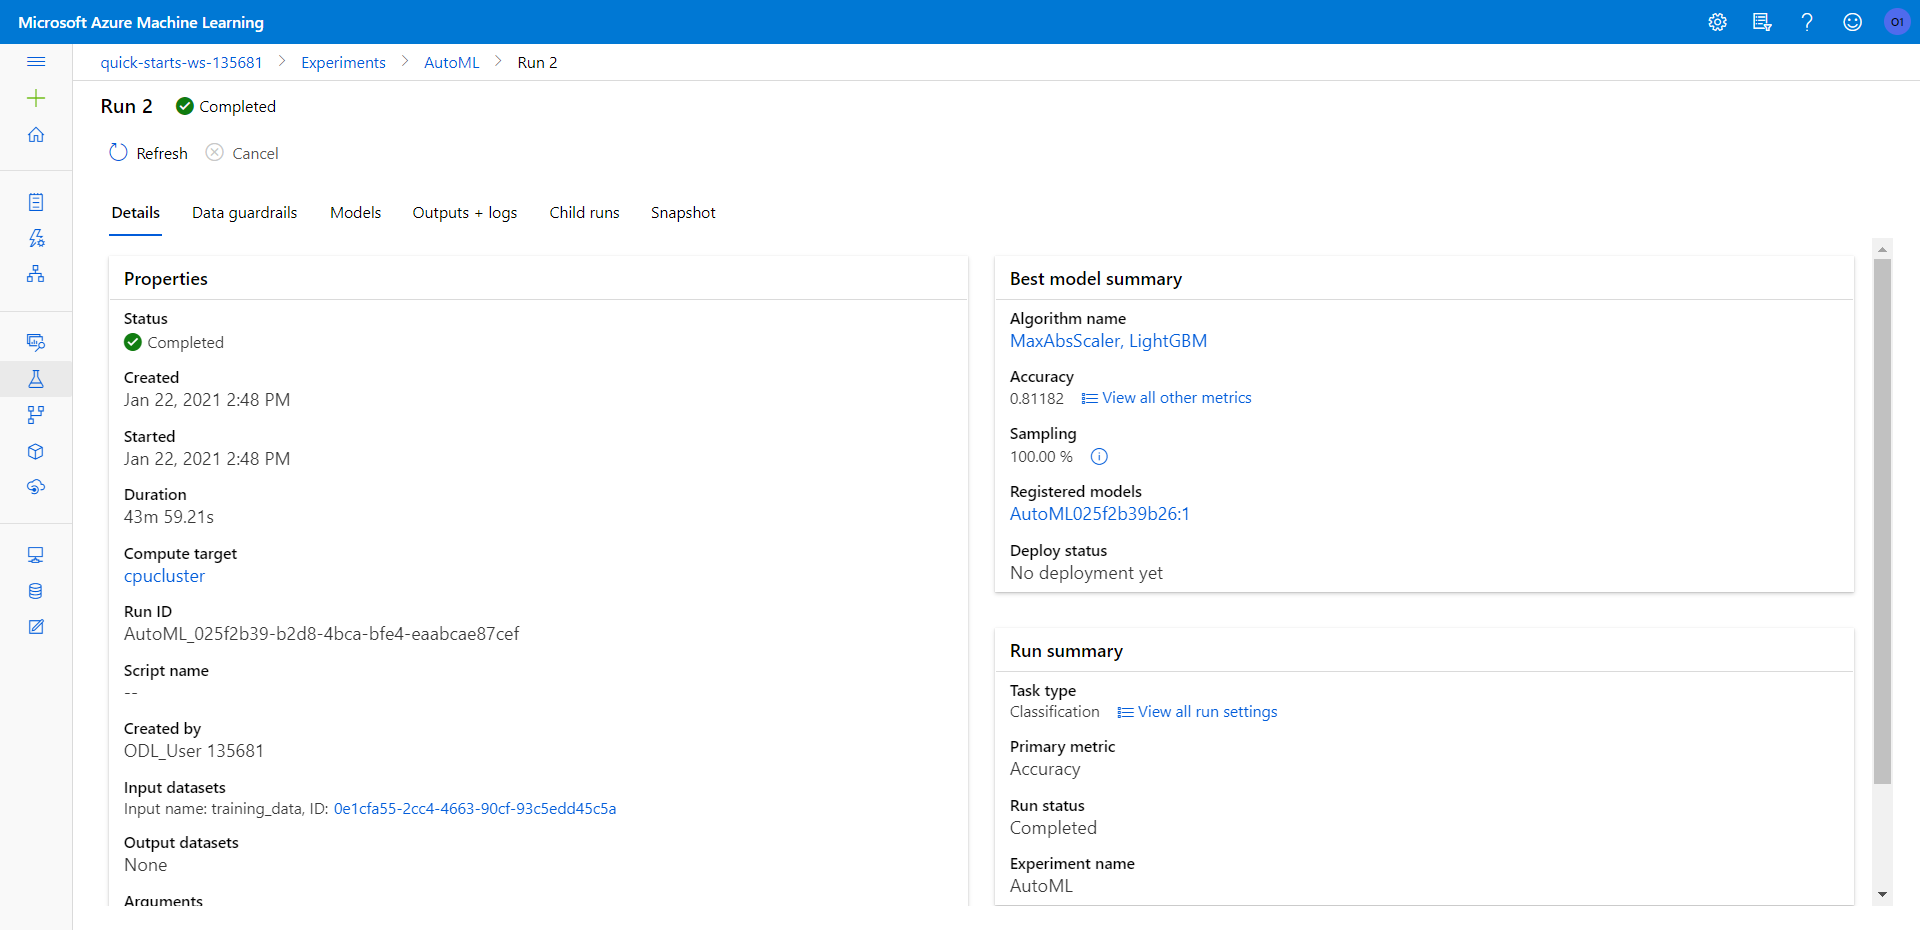Open input dataset ID link
The width and height of the screenshot is (1920, 930).
475,809
